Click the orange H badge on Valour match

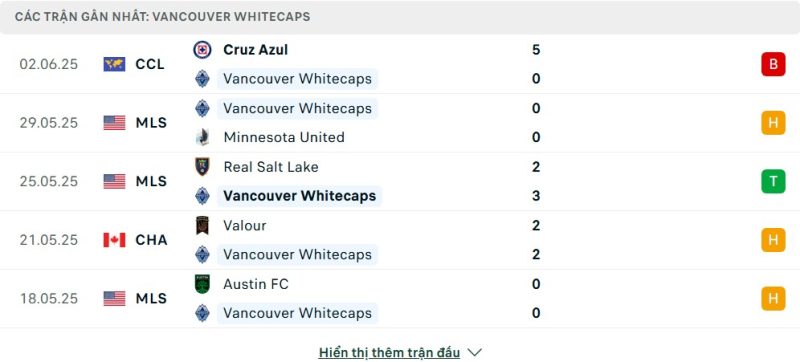coord(773,240)
